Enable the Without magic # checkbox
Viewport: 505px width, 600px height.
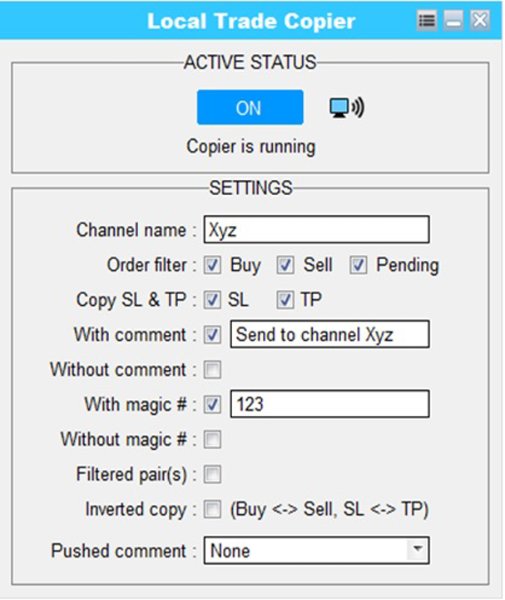[x=212, y=440]
